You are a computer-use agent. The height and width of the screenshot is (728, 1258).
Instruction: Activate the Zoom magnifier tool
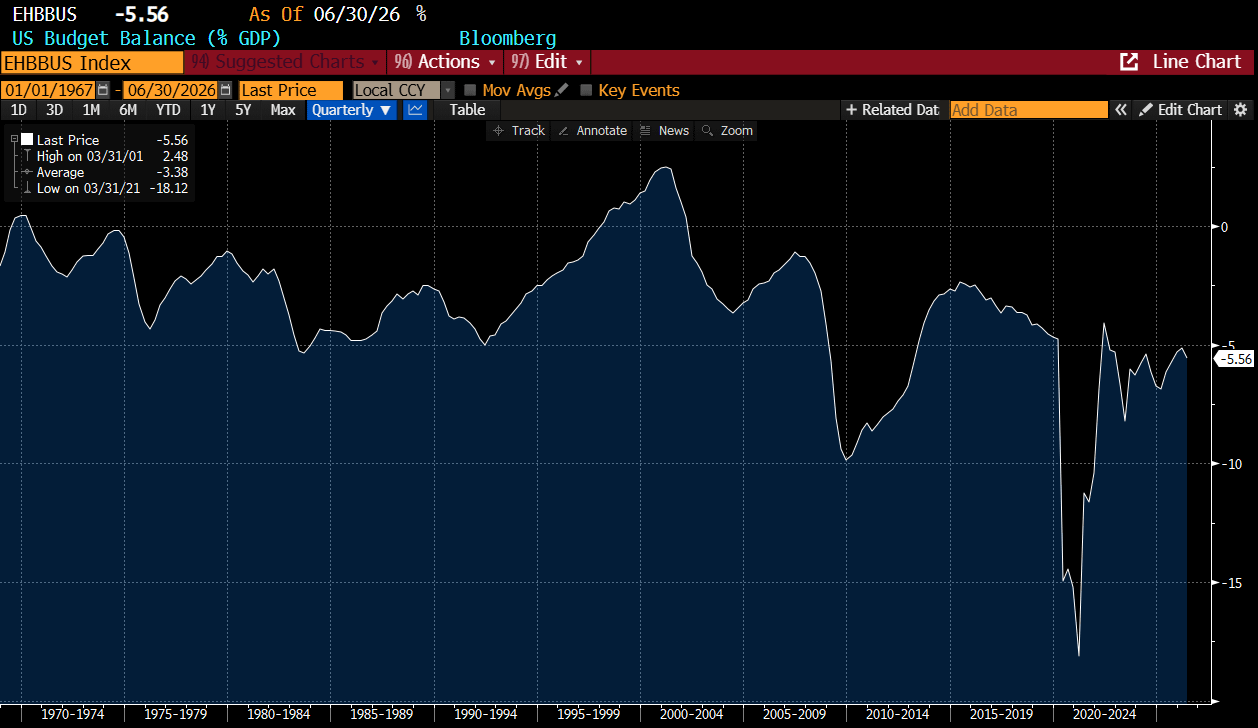click(x=727, y=131)
